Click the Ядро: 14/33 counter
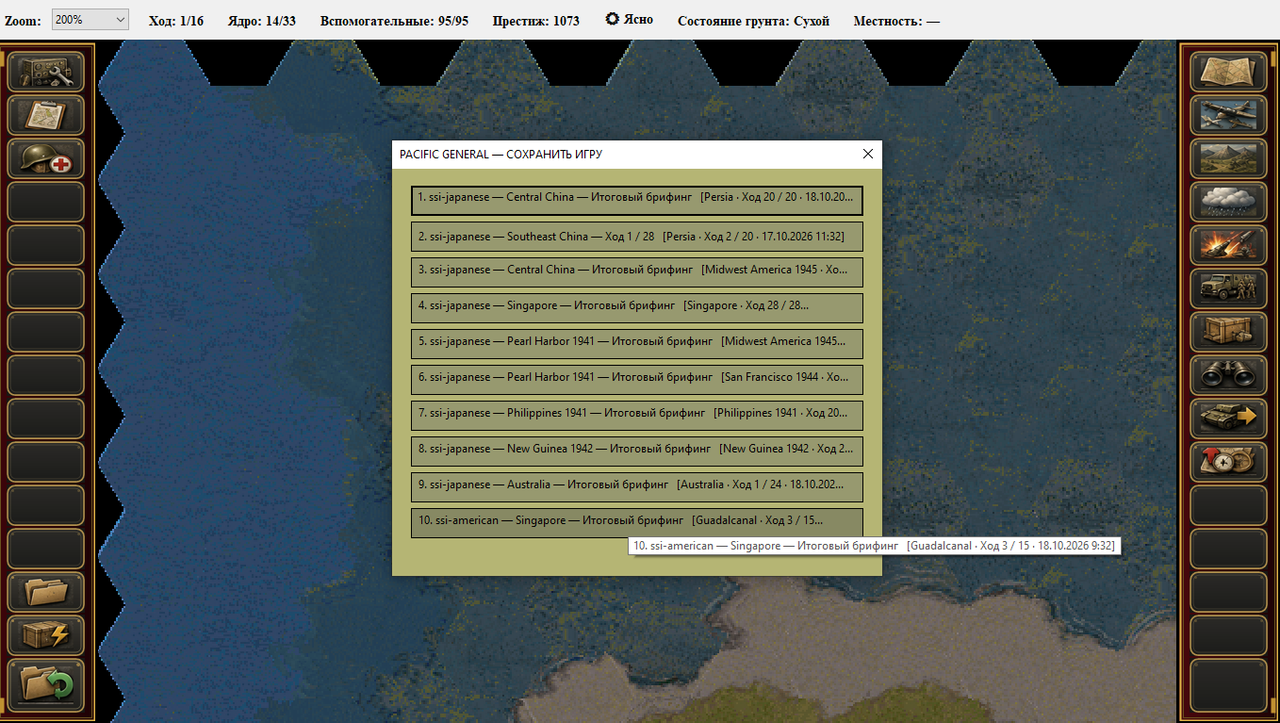 click(261, 21)
